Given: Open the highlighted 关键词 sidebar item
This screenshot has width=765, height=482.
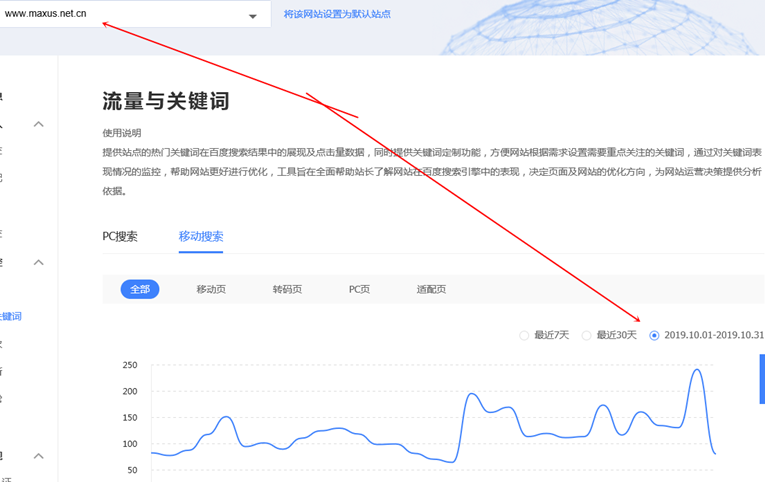Looking at the screenshot, I should point(11,316).
